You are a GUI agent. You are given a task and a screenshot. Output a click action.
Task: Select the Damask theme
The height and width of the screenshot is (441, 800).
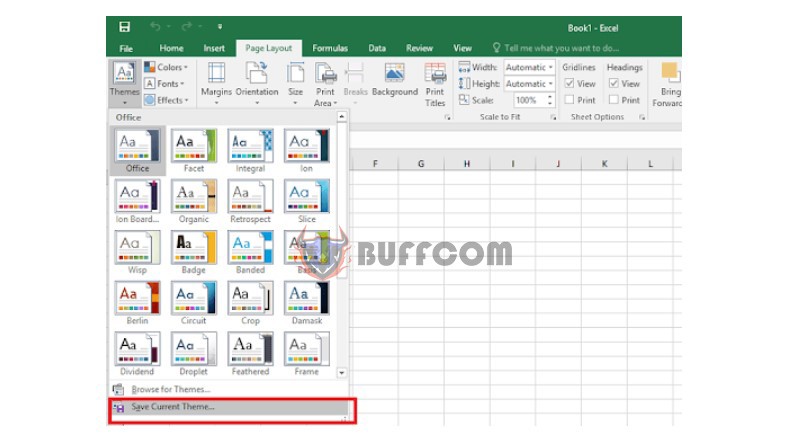307,303
